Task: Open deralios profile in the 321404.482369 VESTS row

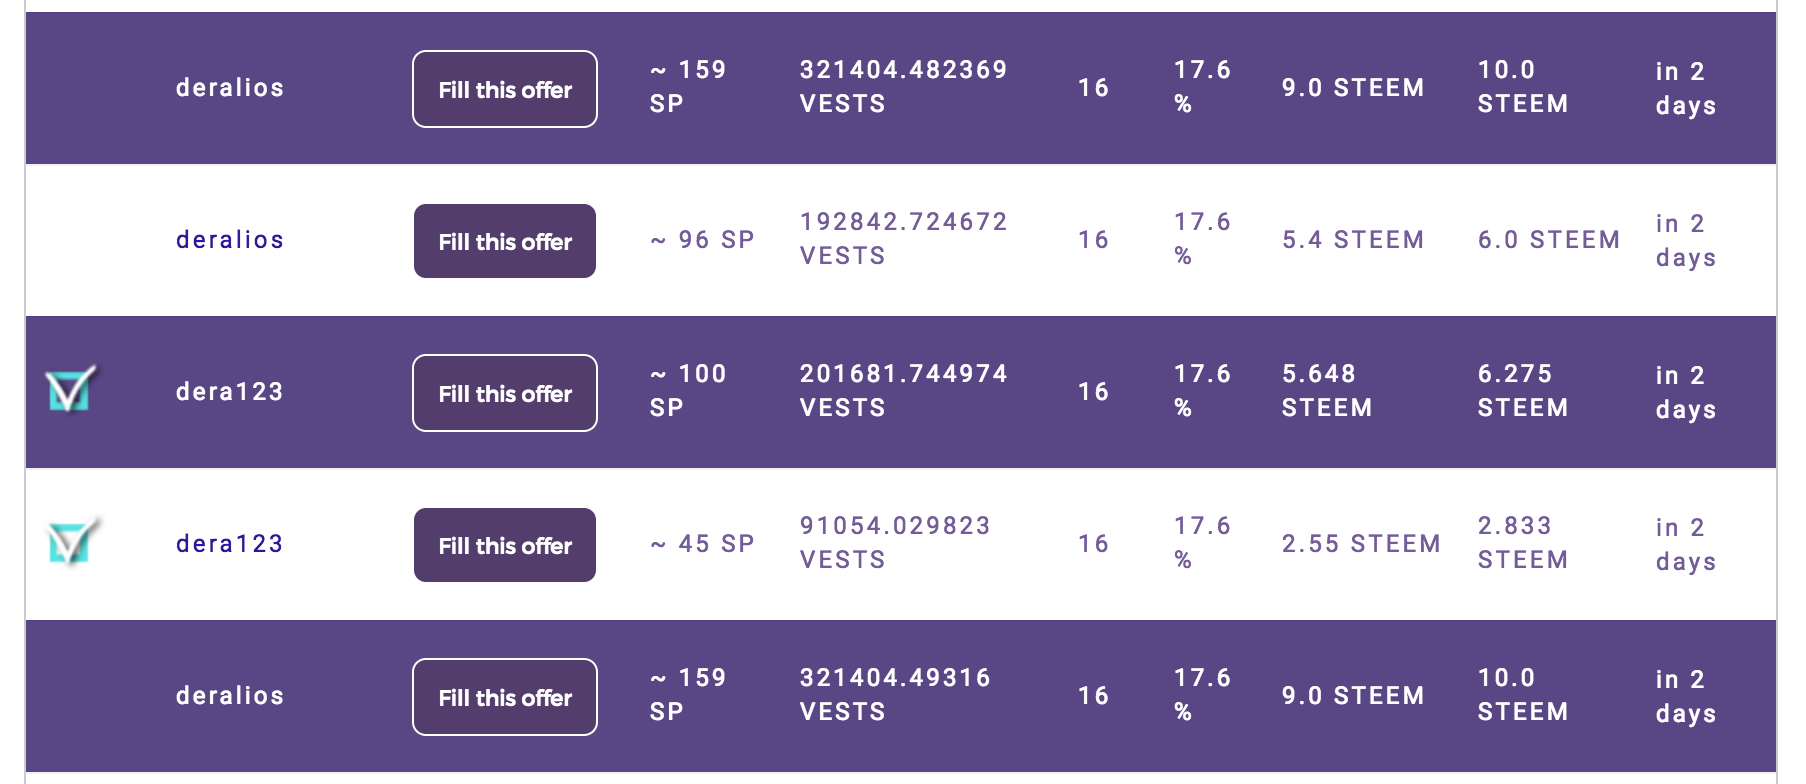Action: tap(230, 88)
